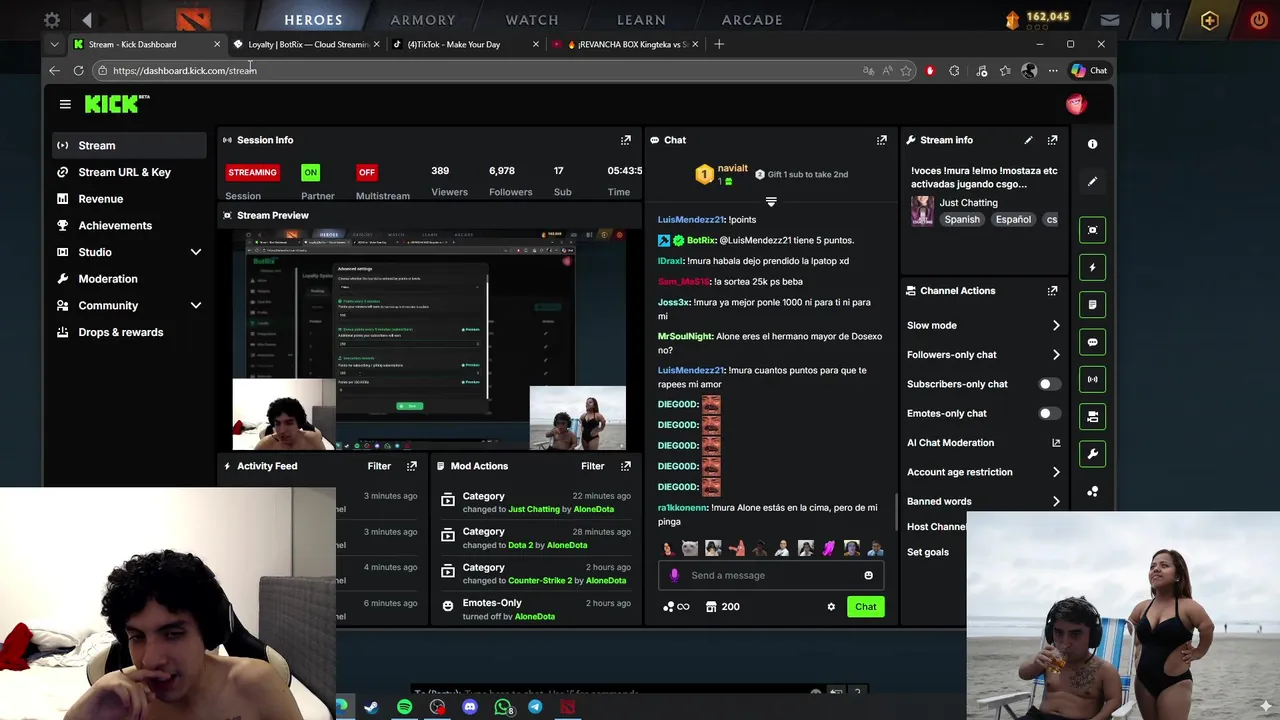Screen dimensions: 1280x720
Task: Open Moderation in the sidebar
Action: 128,279
